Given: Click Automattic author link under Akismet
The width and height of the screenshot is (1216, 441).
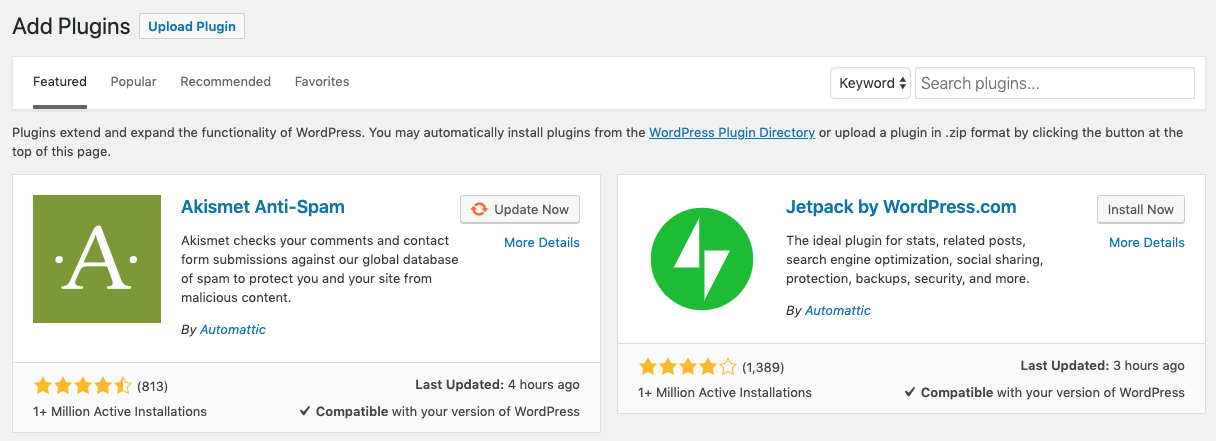Looking at the screenshot, I should 232,329.
